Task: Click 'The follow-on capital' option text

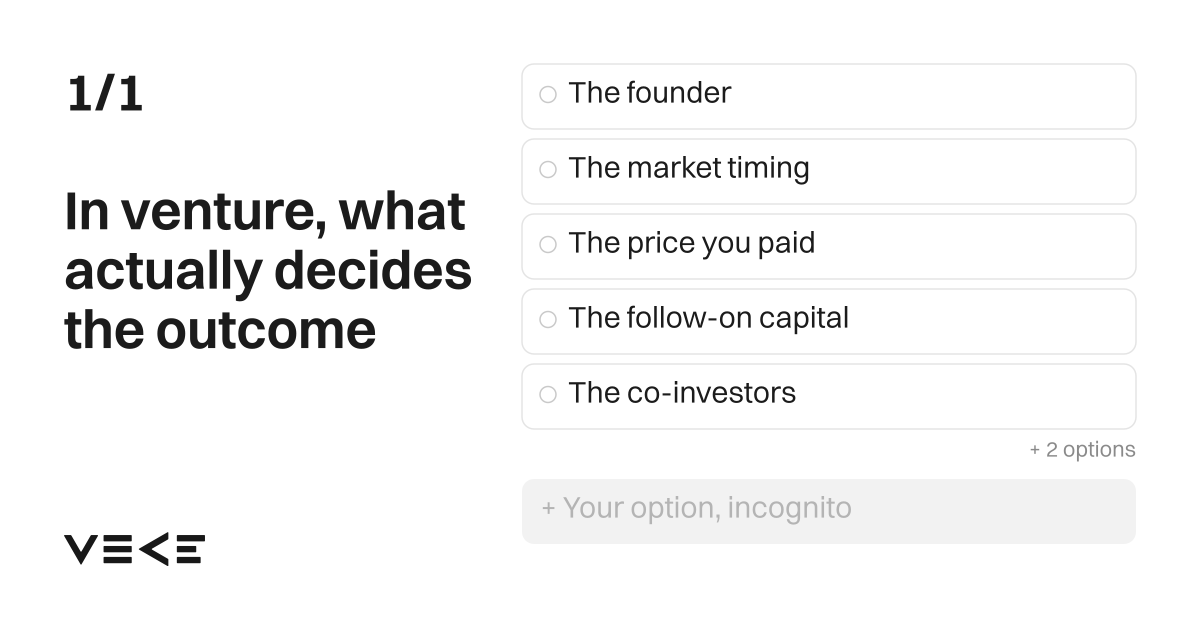Action: [x=709, y=318]
